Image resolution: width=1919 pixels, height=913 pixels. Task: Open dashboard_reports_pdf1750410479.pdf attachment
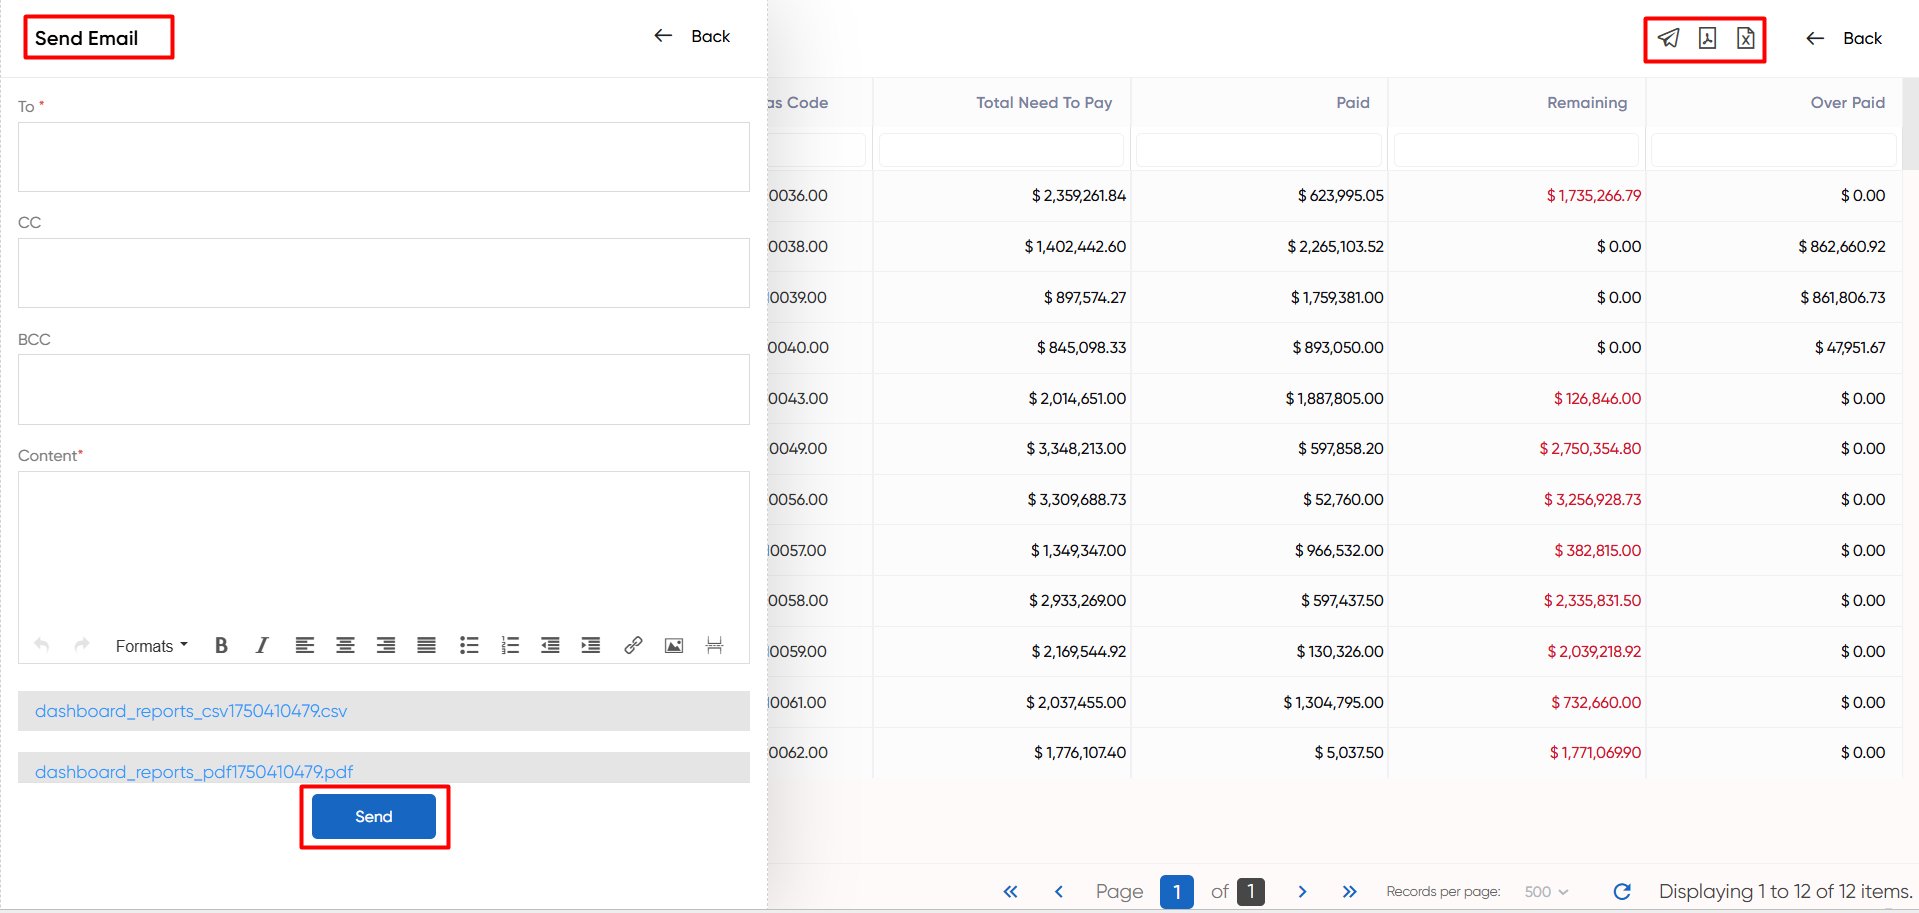tap(194, 771)
